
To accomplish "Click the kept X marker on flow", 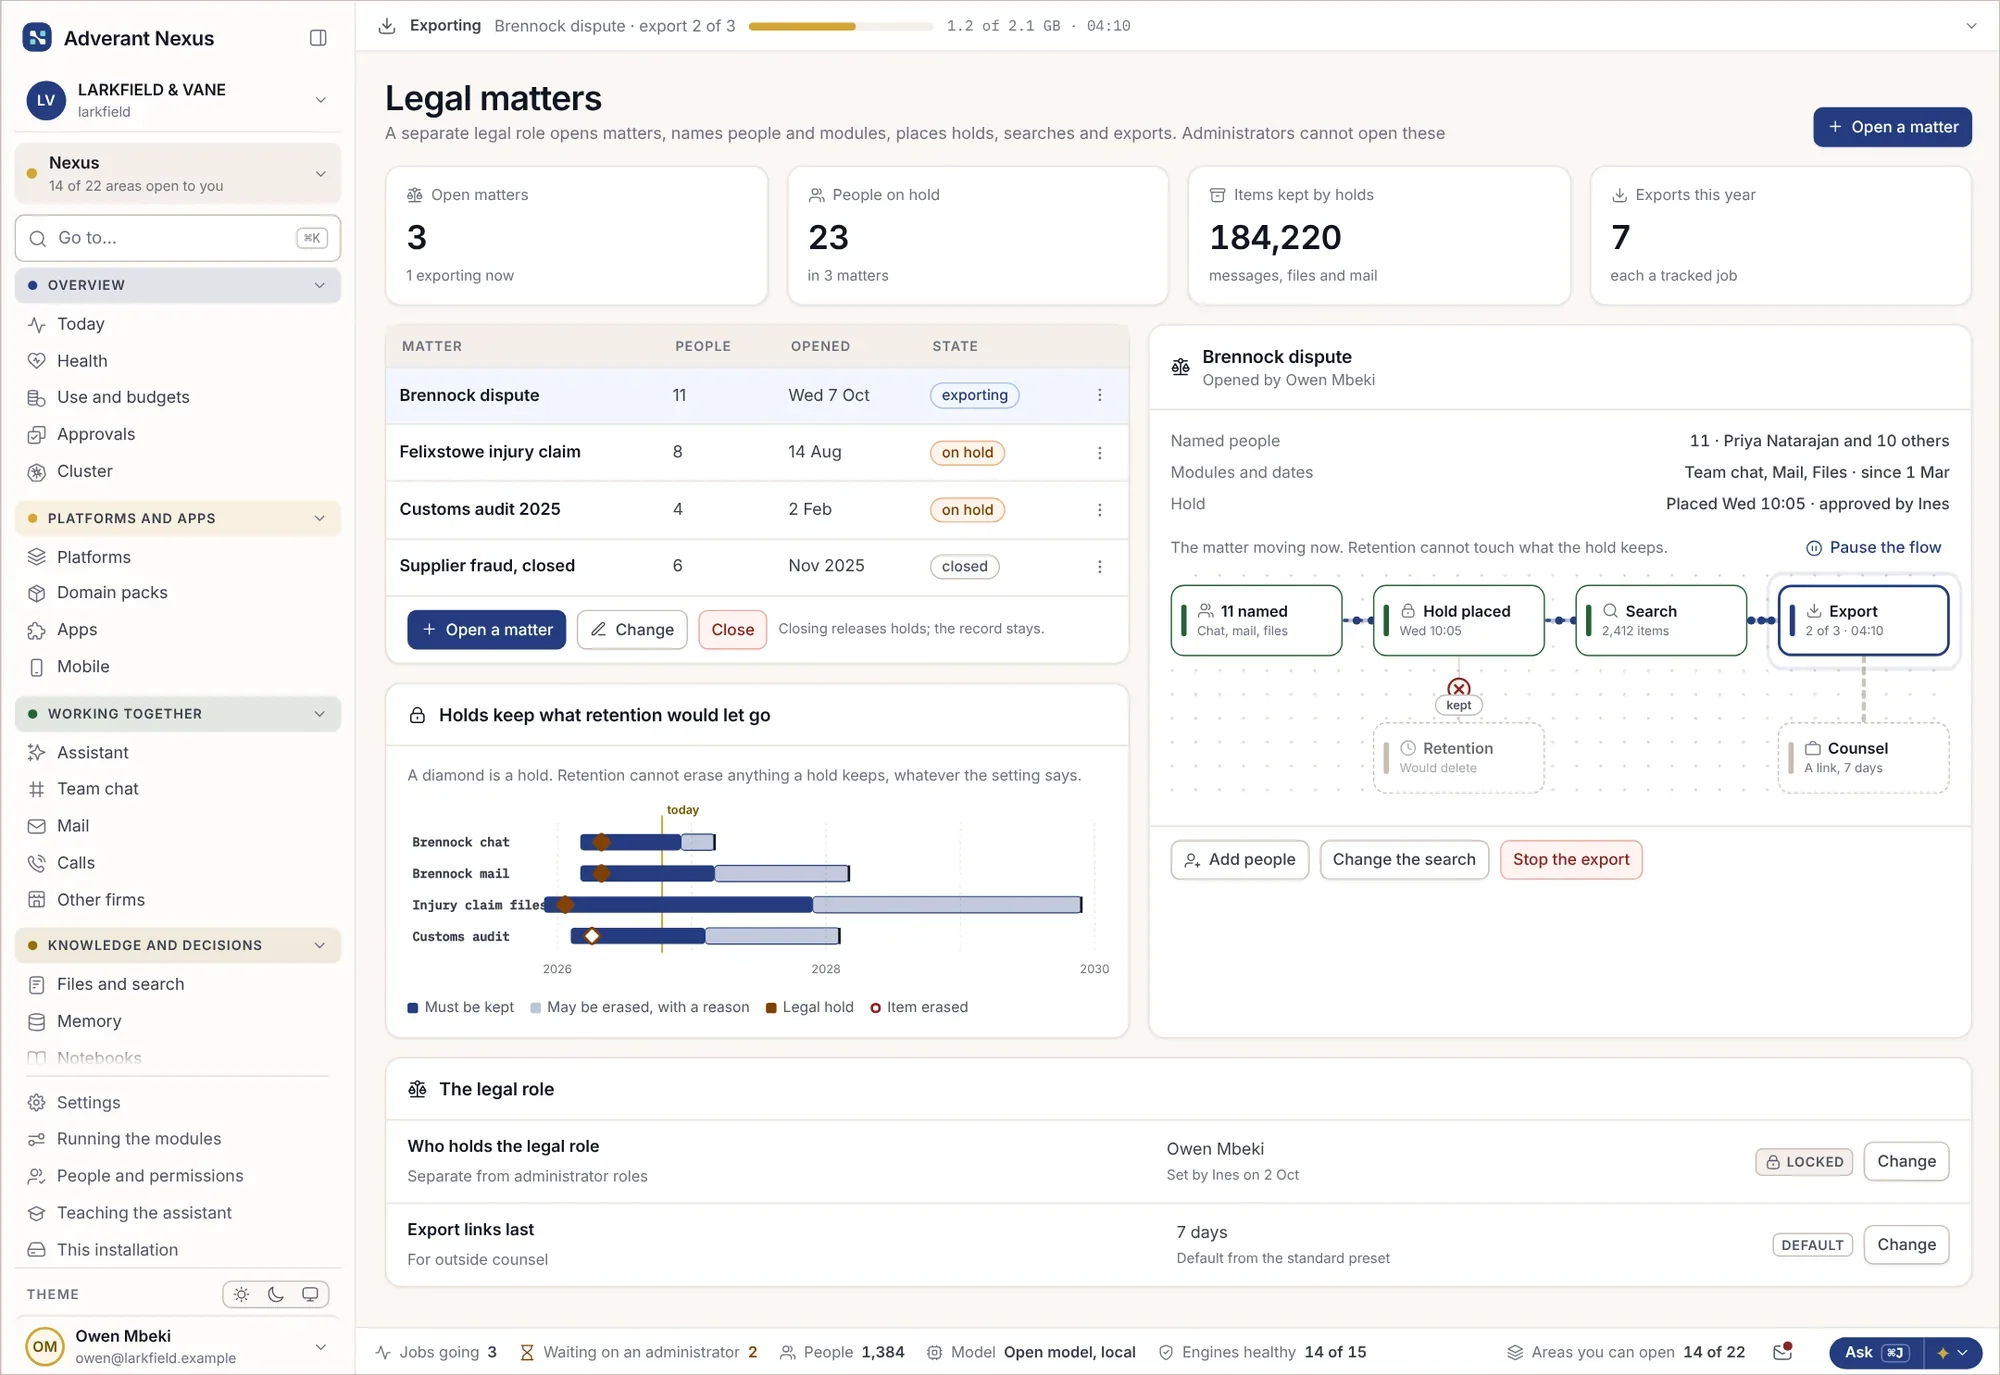I will click(x=1459, y=688).
